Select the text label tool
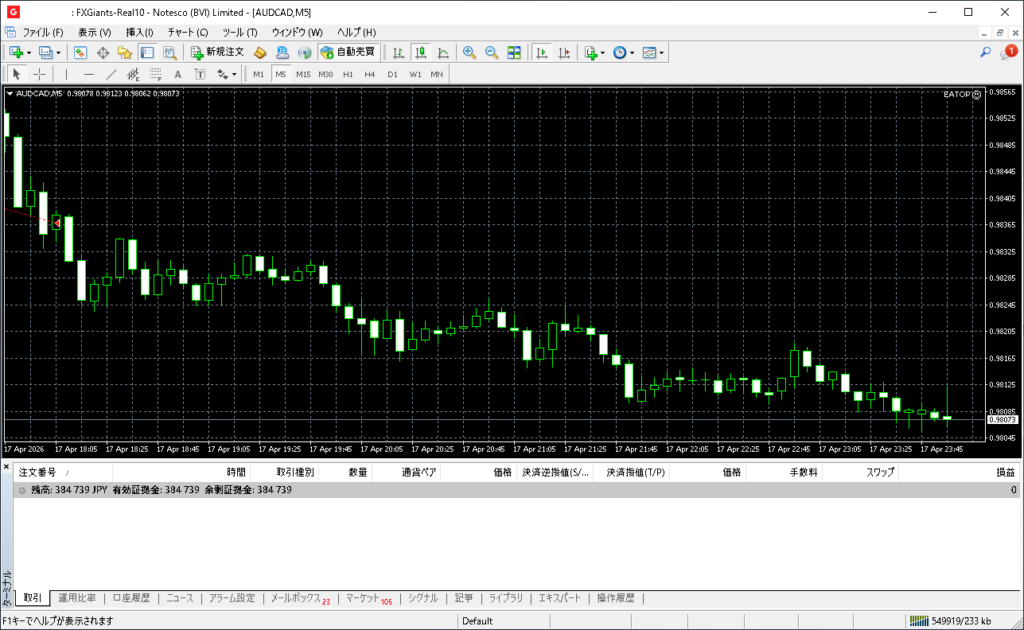 (x=178, y=74)
